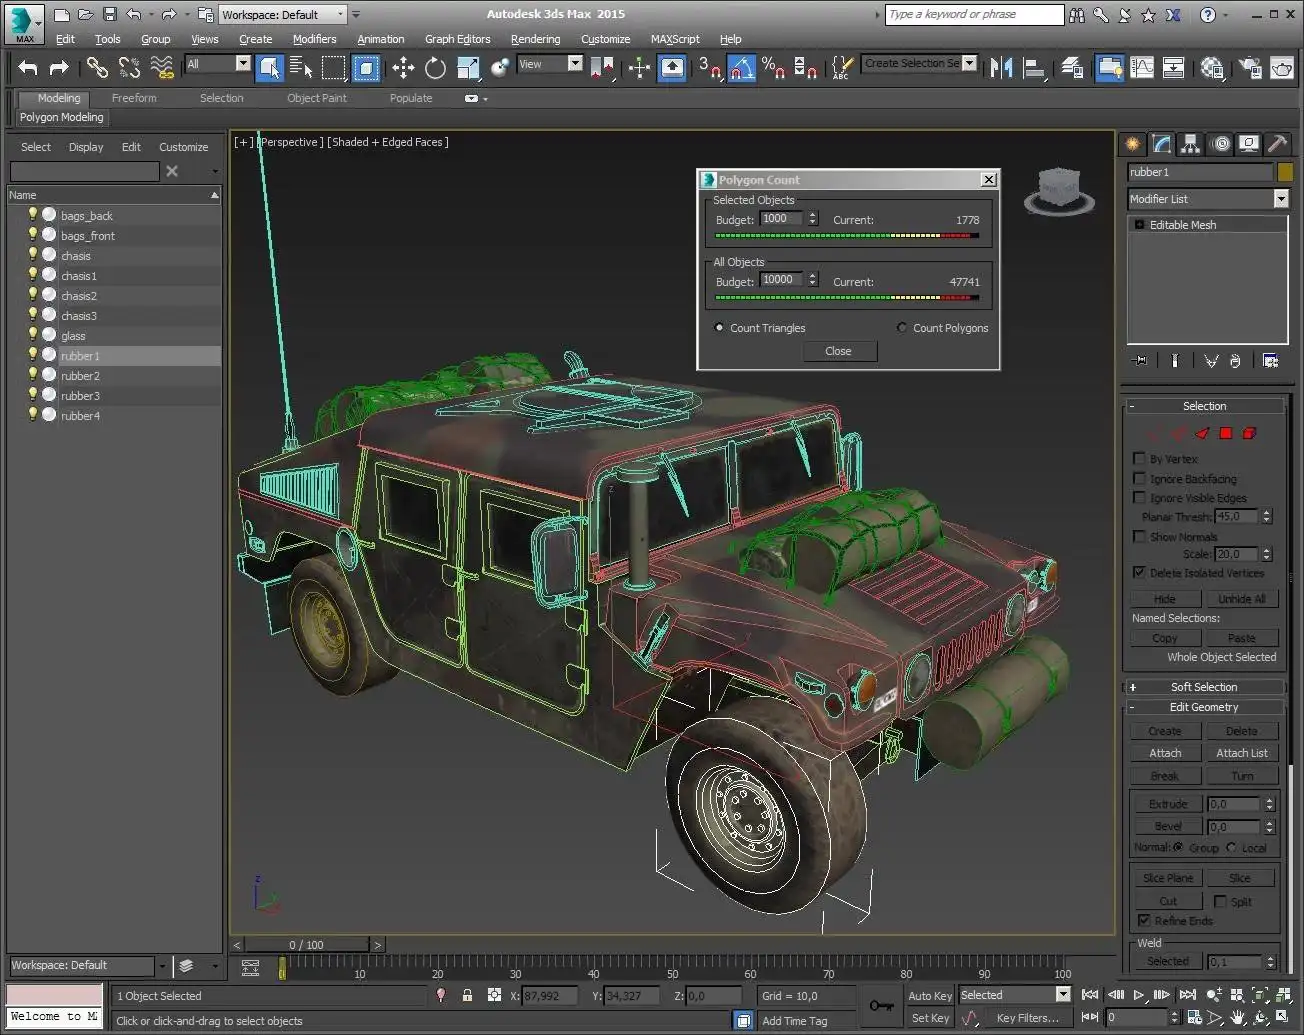The image size is (1304, 1035).
Task: Click the Select and Link icon
Action: [x=97, y=67]
